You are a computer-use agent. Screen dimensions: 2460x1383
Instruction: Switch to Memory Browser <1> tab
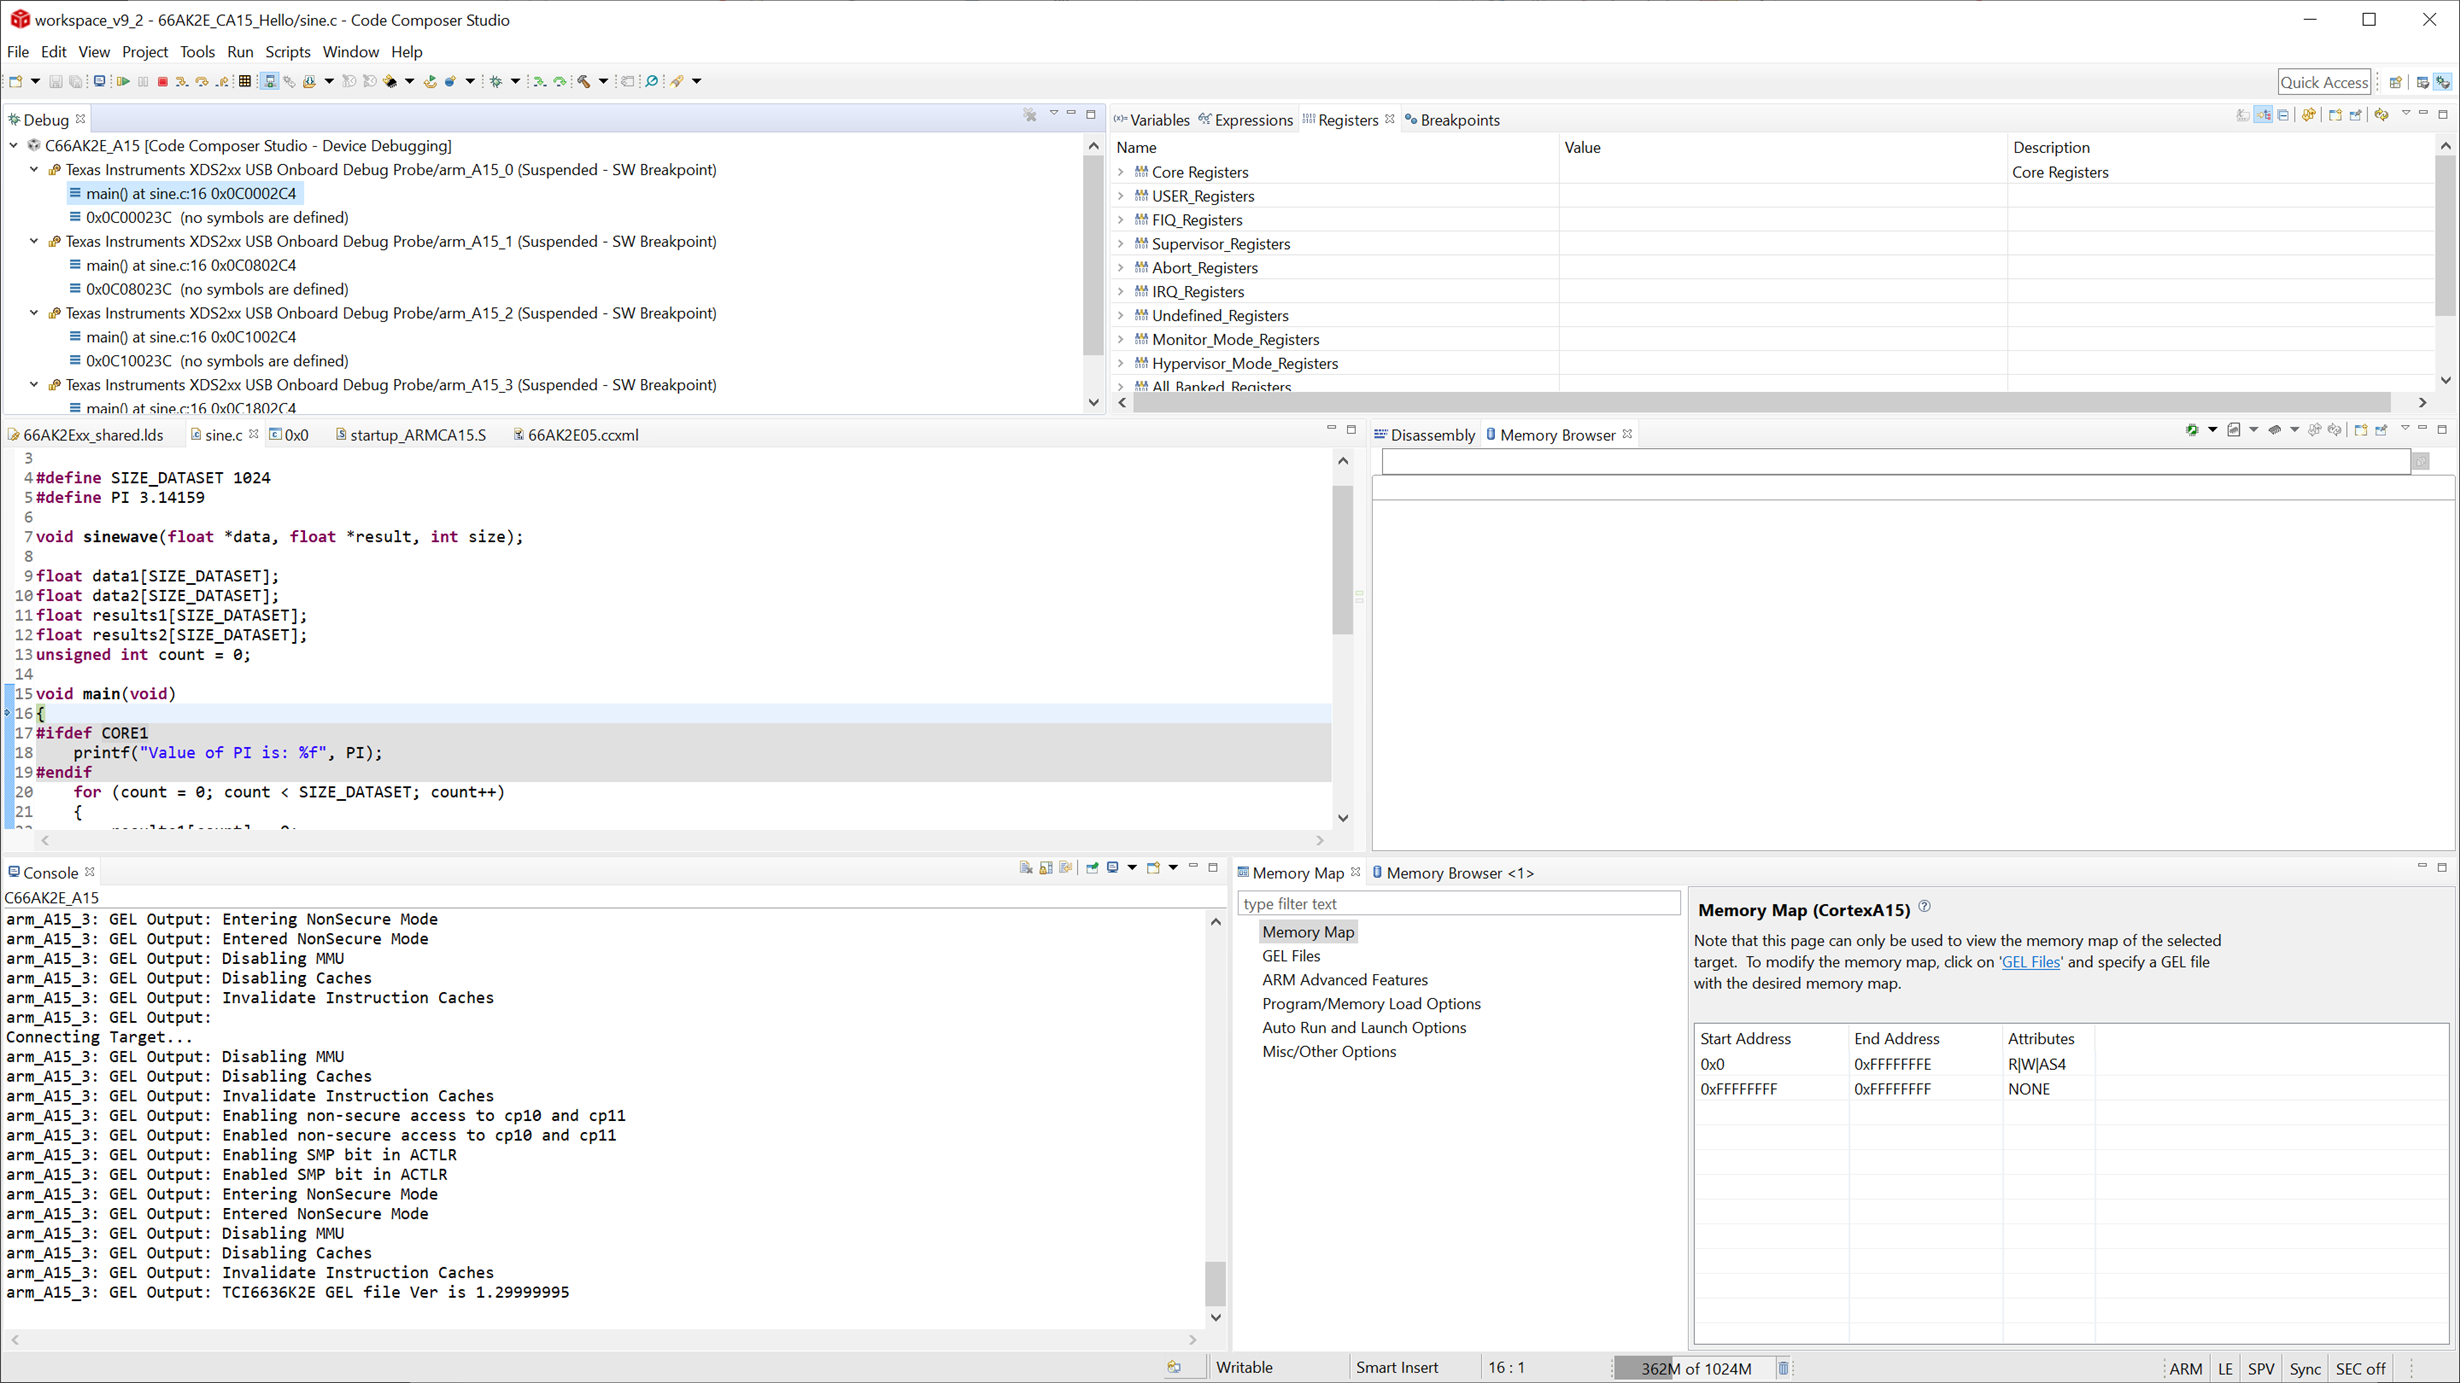tap(1452, 873)
